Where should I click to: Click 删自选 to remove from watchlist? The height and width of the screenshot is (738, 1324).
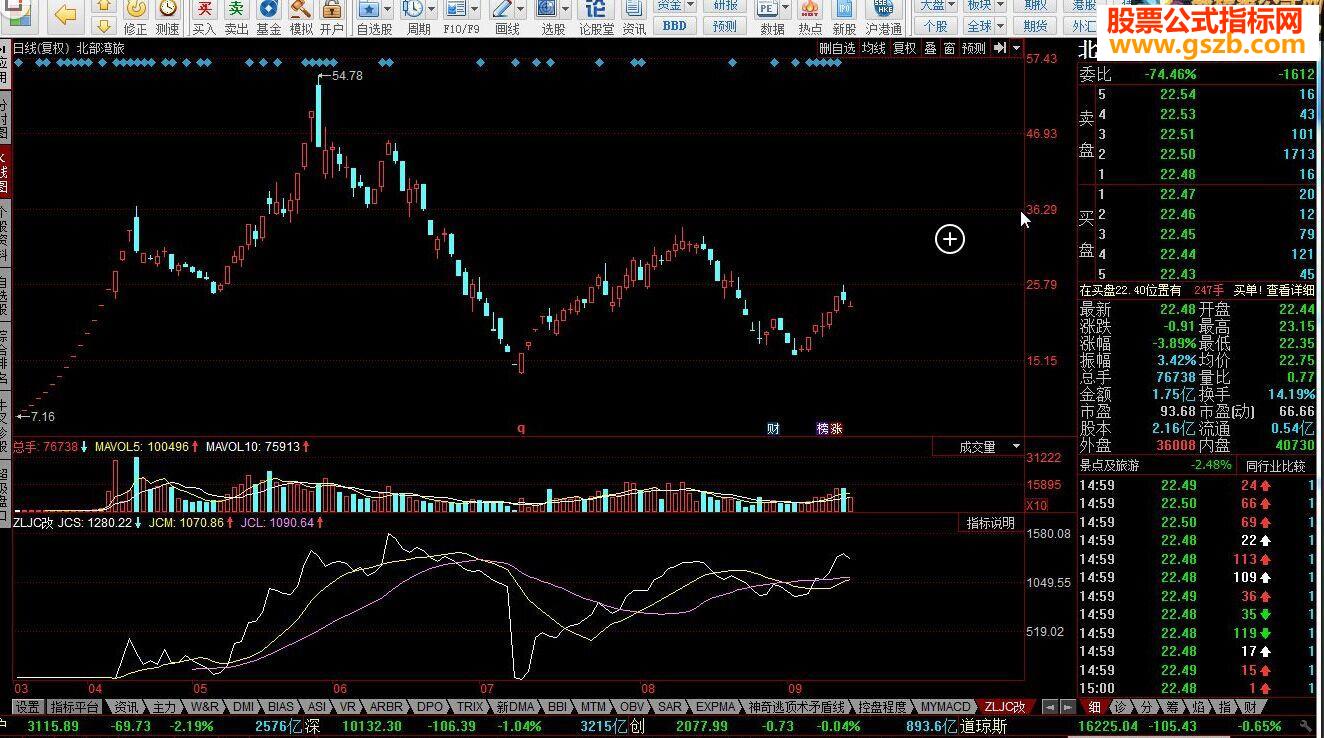tap(837, 48)
